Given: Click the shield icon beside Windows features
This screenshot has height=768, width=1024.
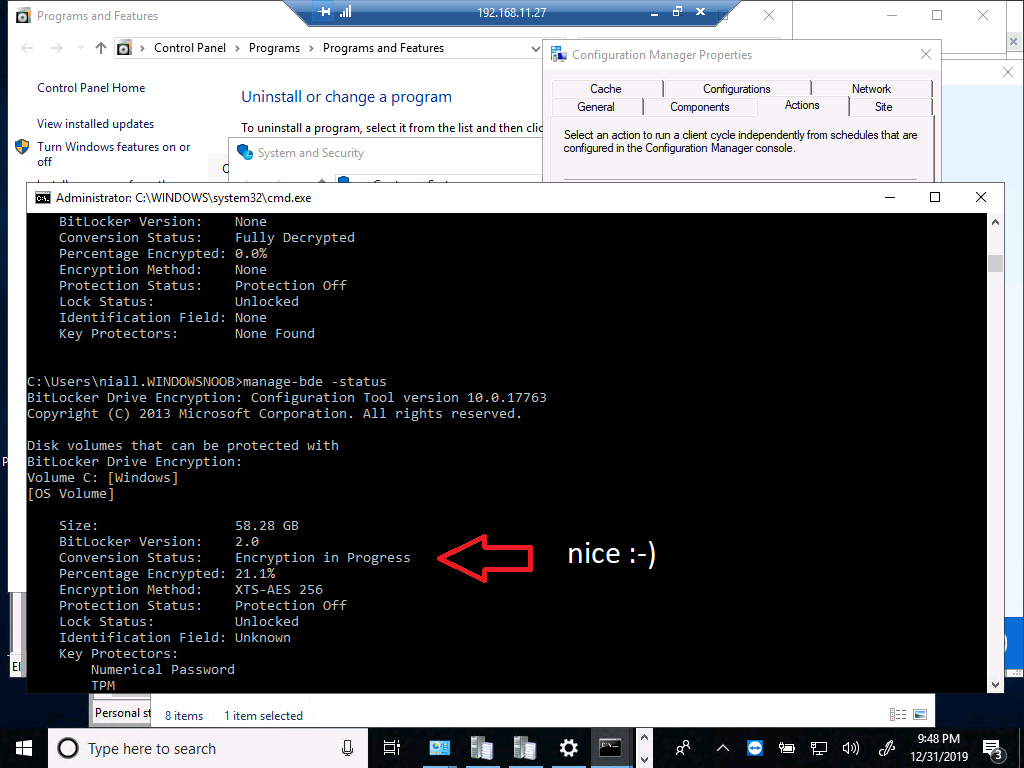Looking at the screenshot, I should 22,147.
